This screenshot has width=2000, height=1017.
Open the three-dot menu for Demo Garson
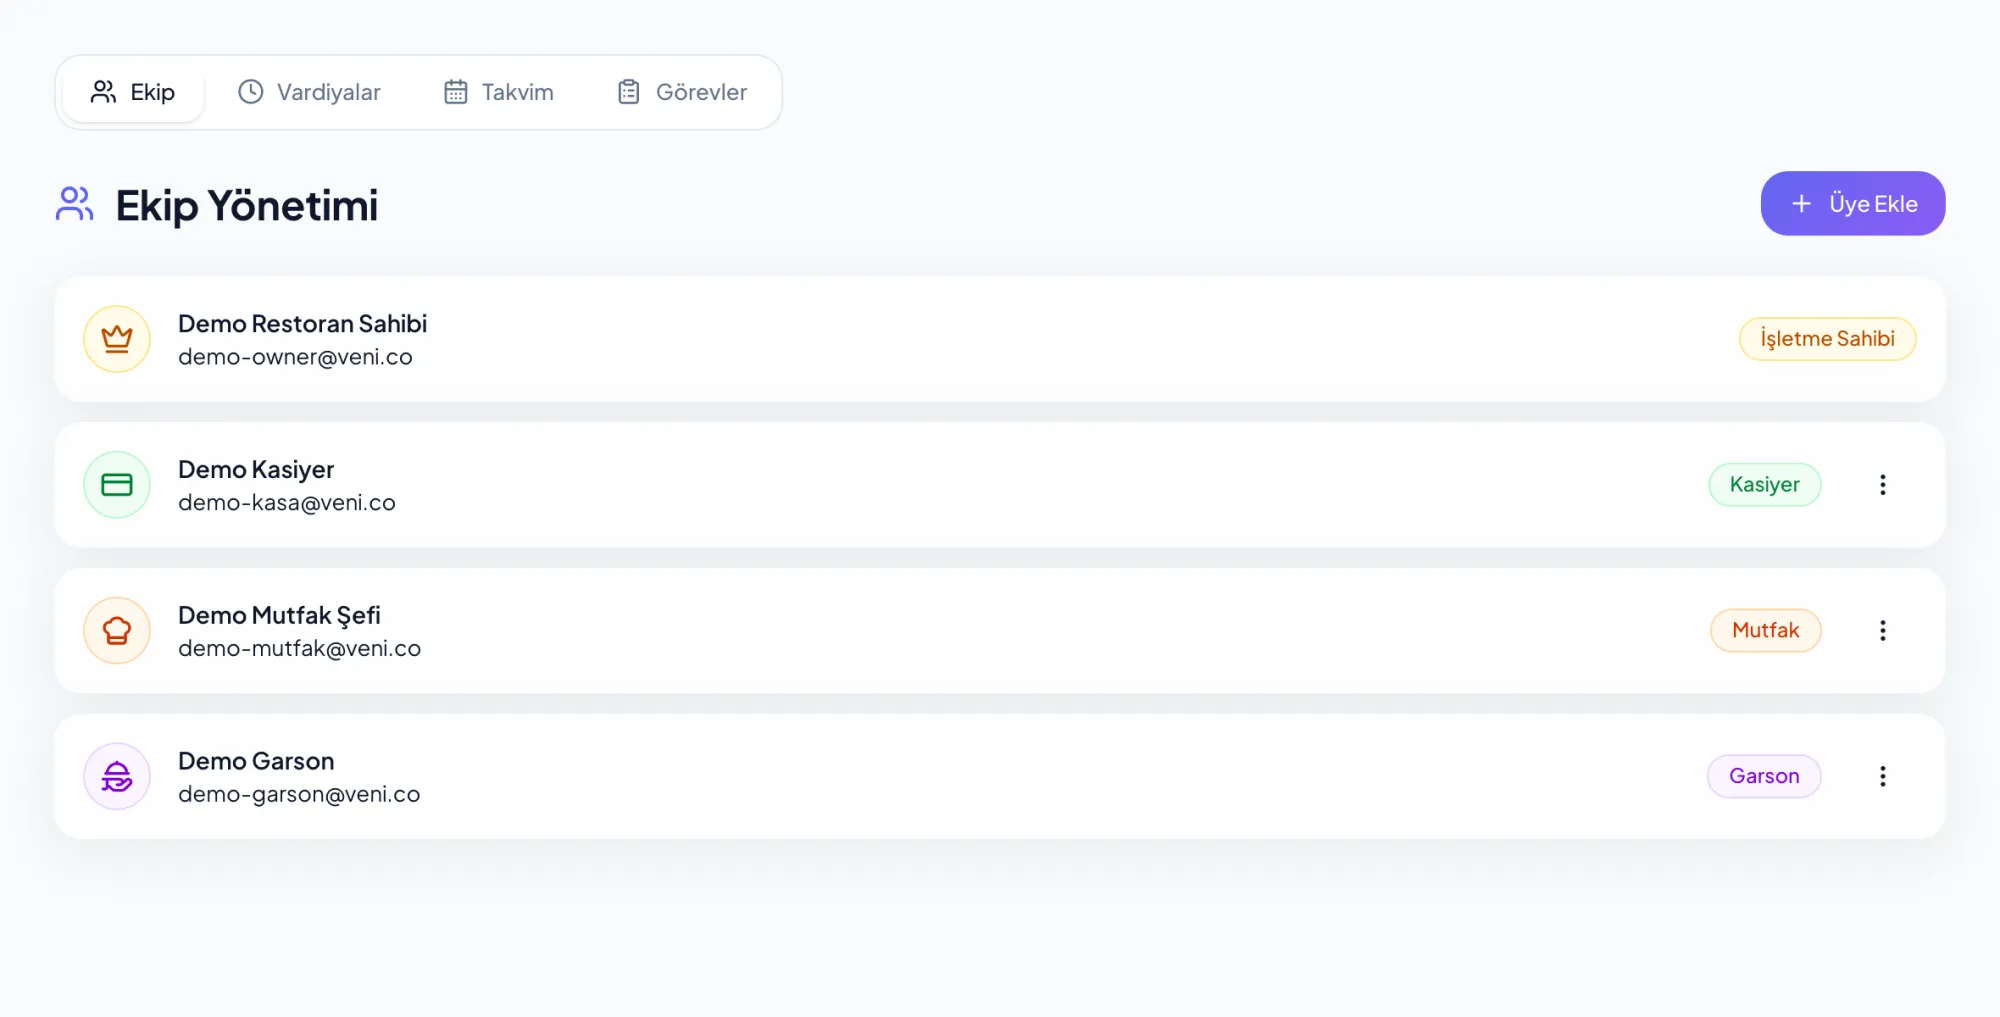pos(1882,776)
